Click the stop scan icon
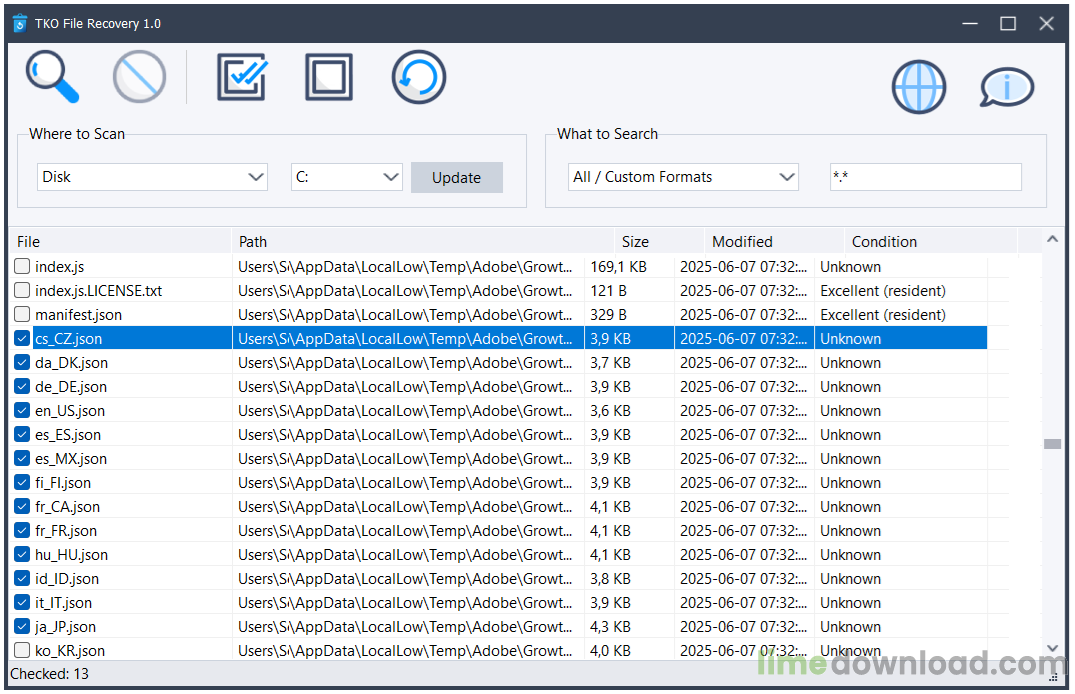The image size is (1075, 694). pyautogui.click(x=139, y=77)
